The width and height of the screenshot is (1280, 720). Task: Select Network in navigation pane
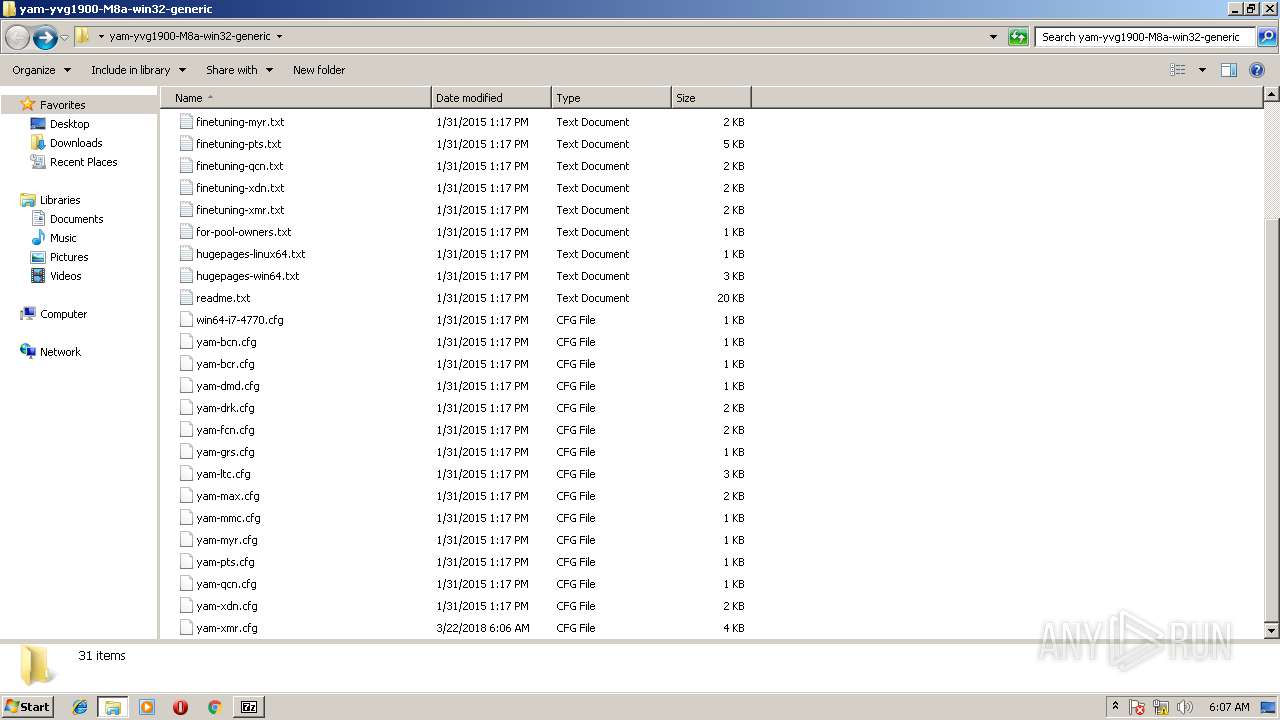pos(60,352)
